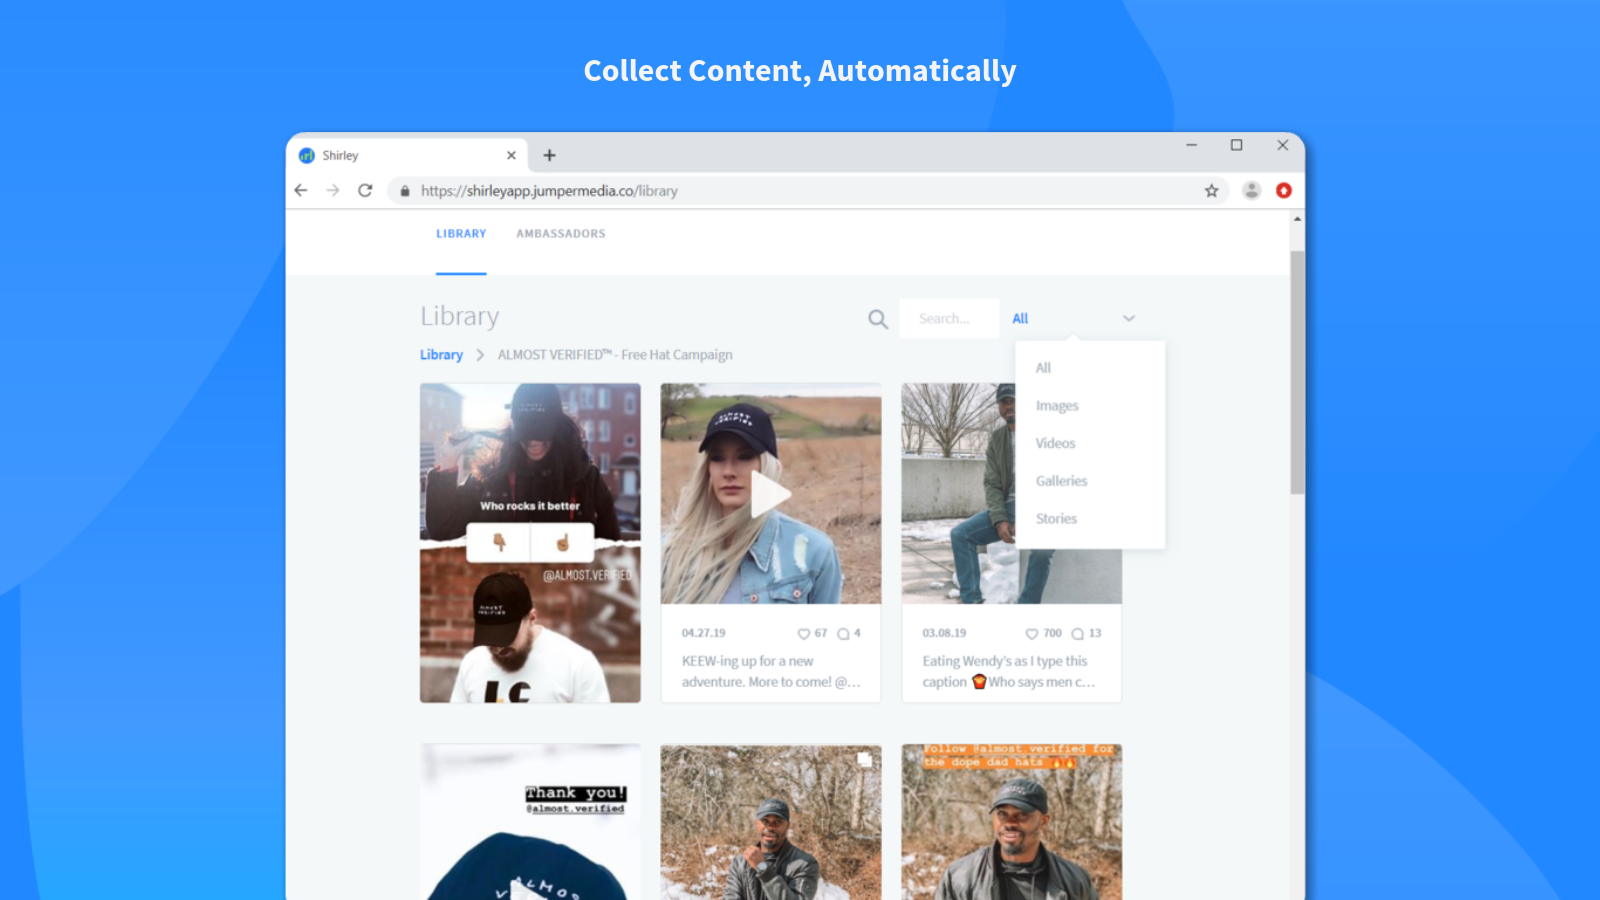This screenshot has width=1600, height=900.
Task: Click the Library breadcrumb link
Action: (x=441, y=355)
